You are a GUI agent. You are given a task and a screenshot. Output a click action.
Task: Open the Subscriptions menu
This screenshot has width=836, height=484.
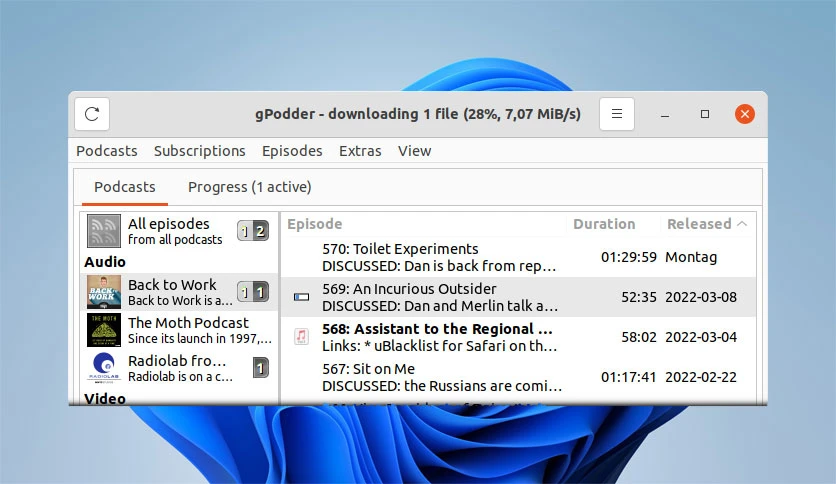tap(200, 151)
